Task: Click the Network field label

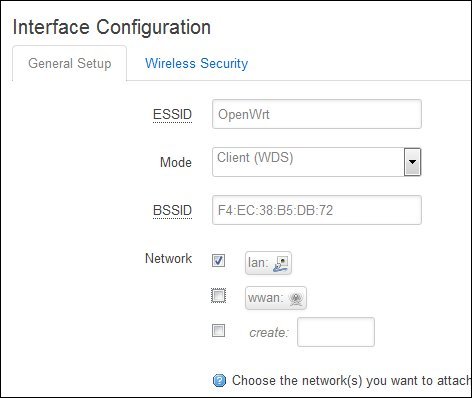Action: pos(169,258)
